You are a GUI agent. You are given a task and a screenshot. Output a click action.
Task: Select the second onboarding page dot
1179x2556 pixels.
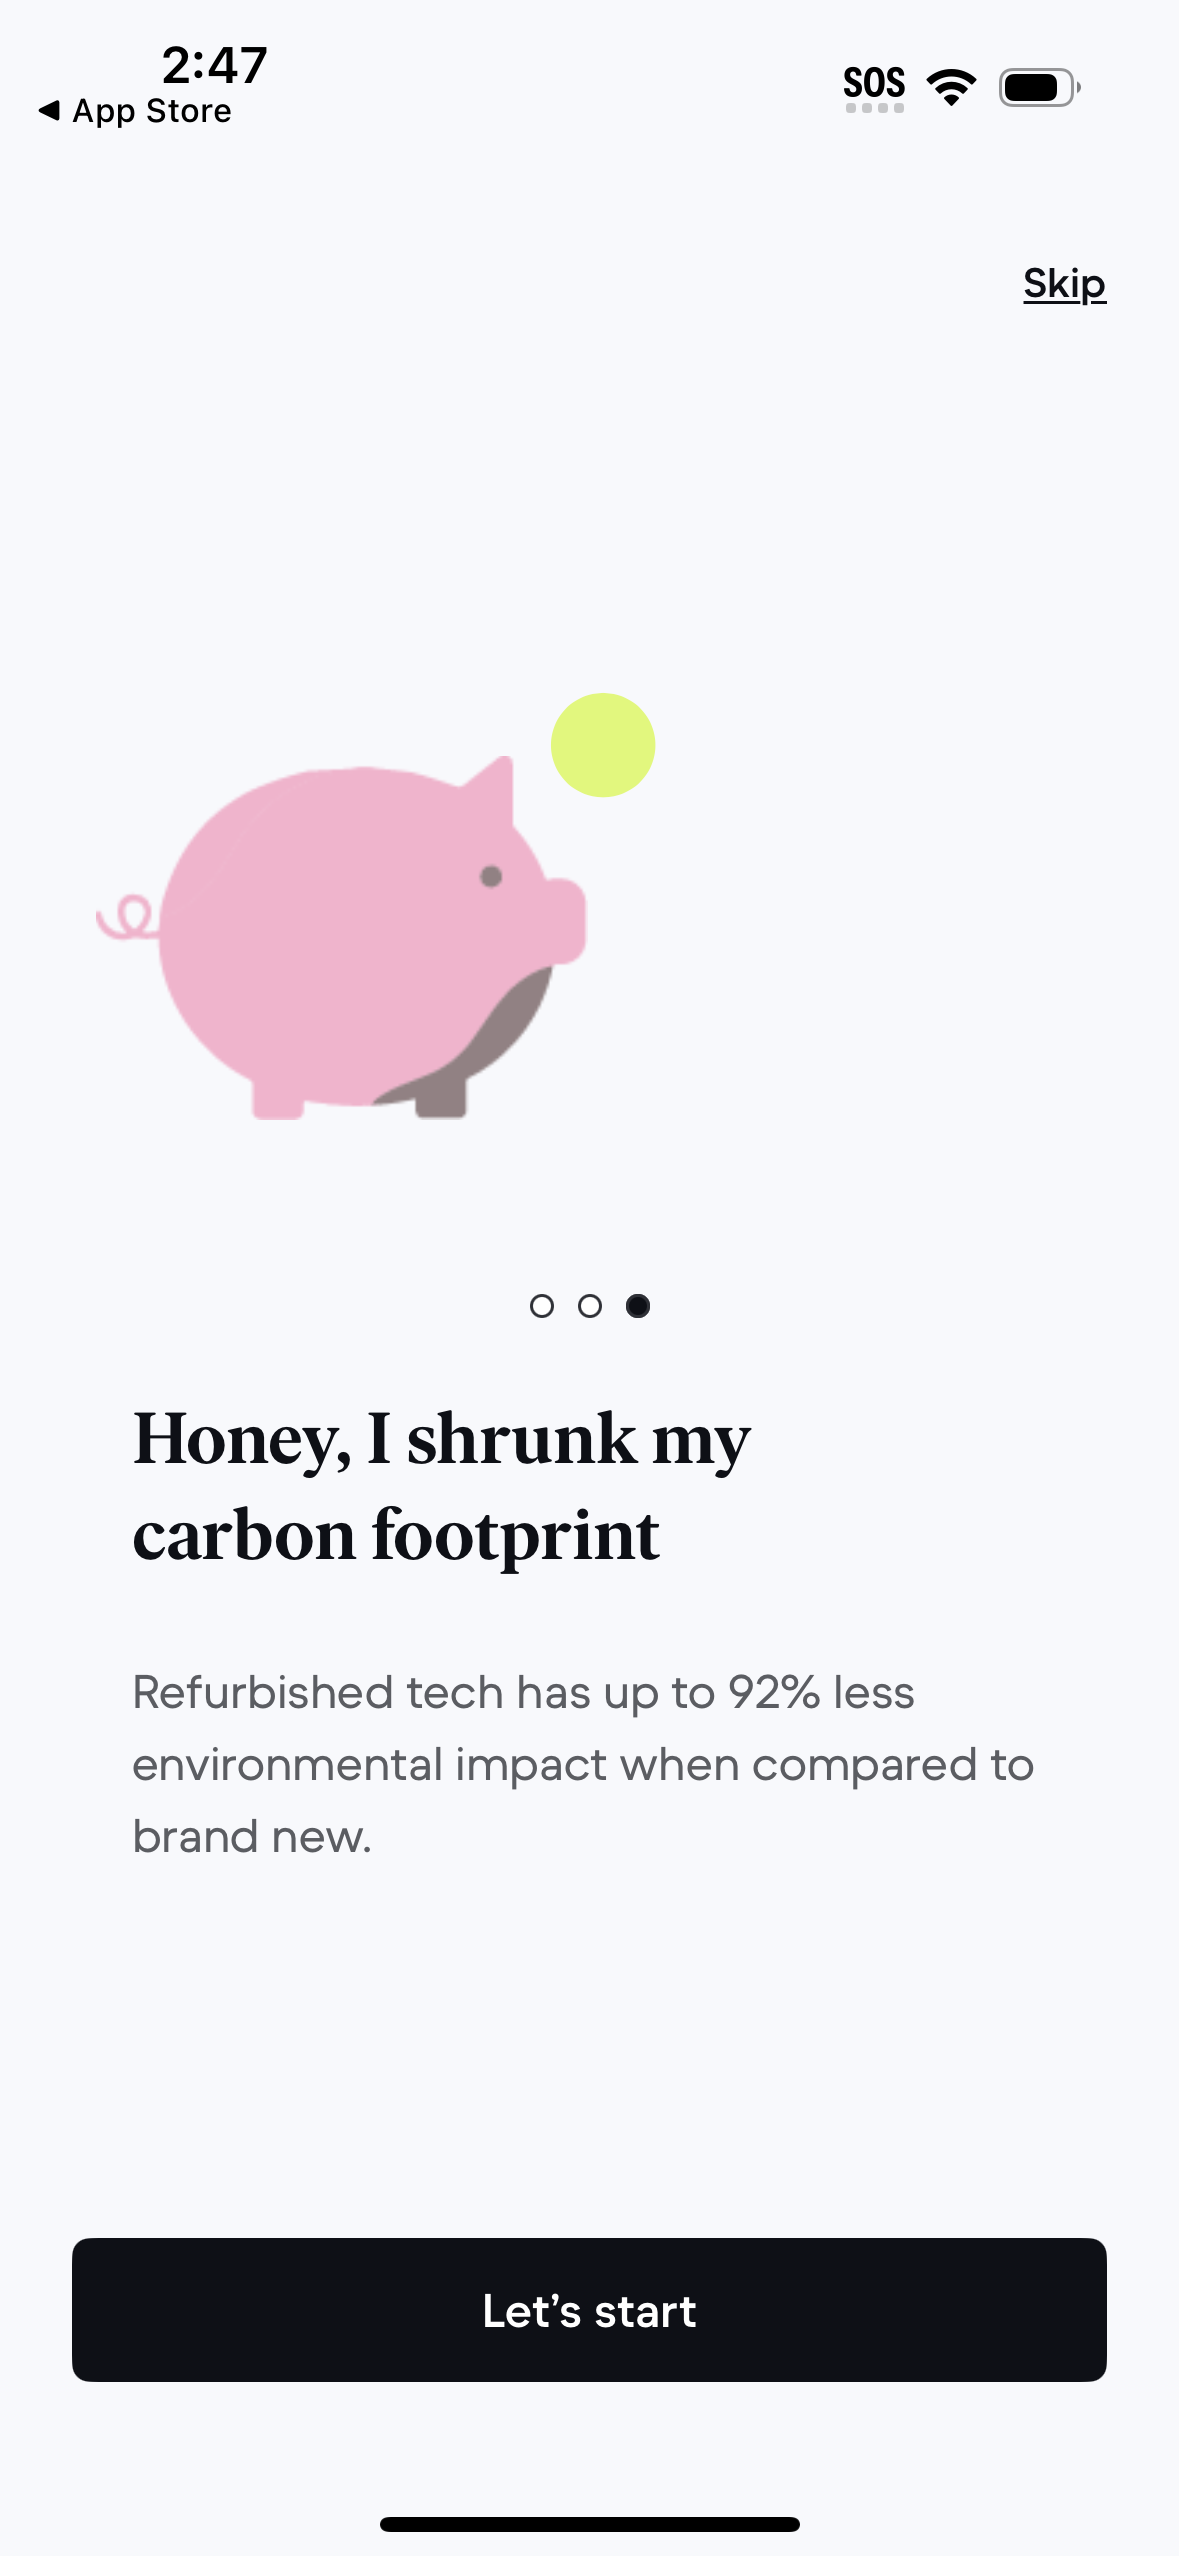click(x=590, y=1306)
